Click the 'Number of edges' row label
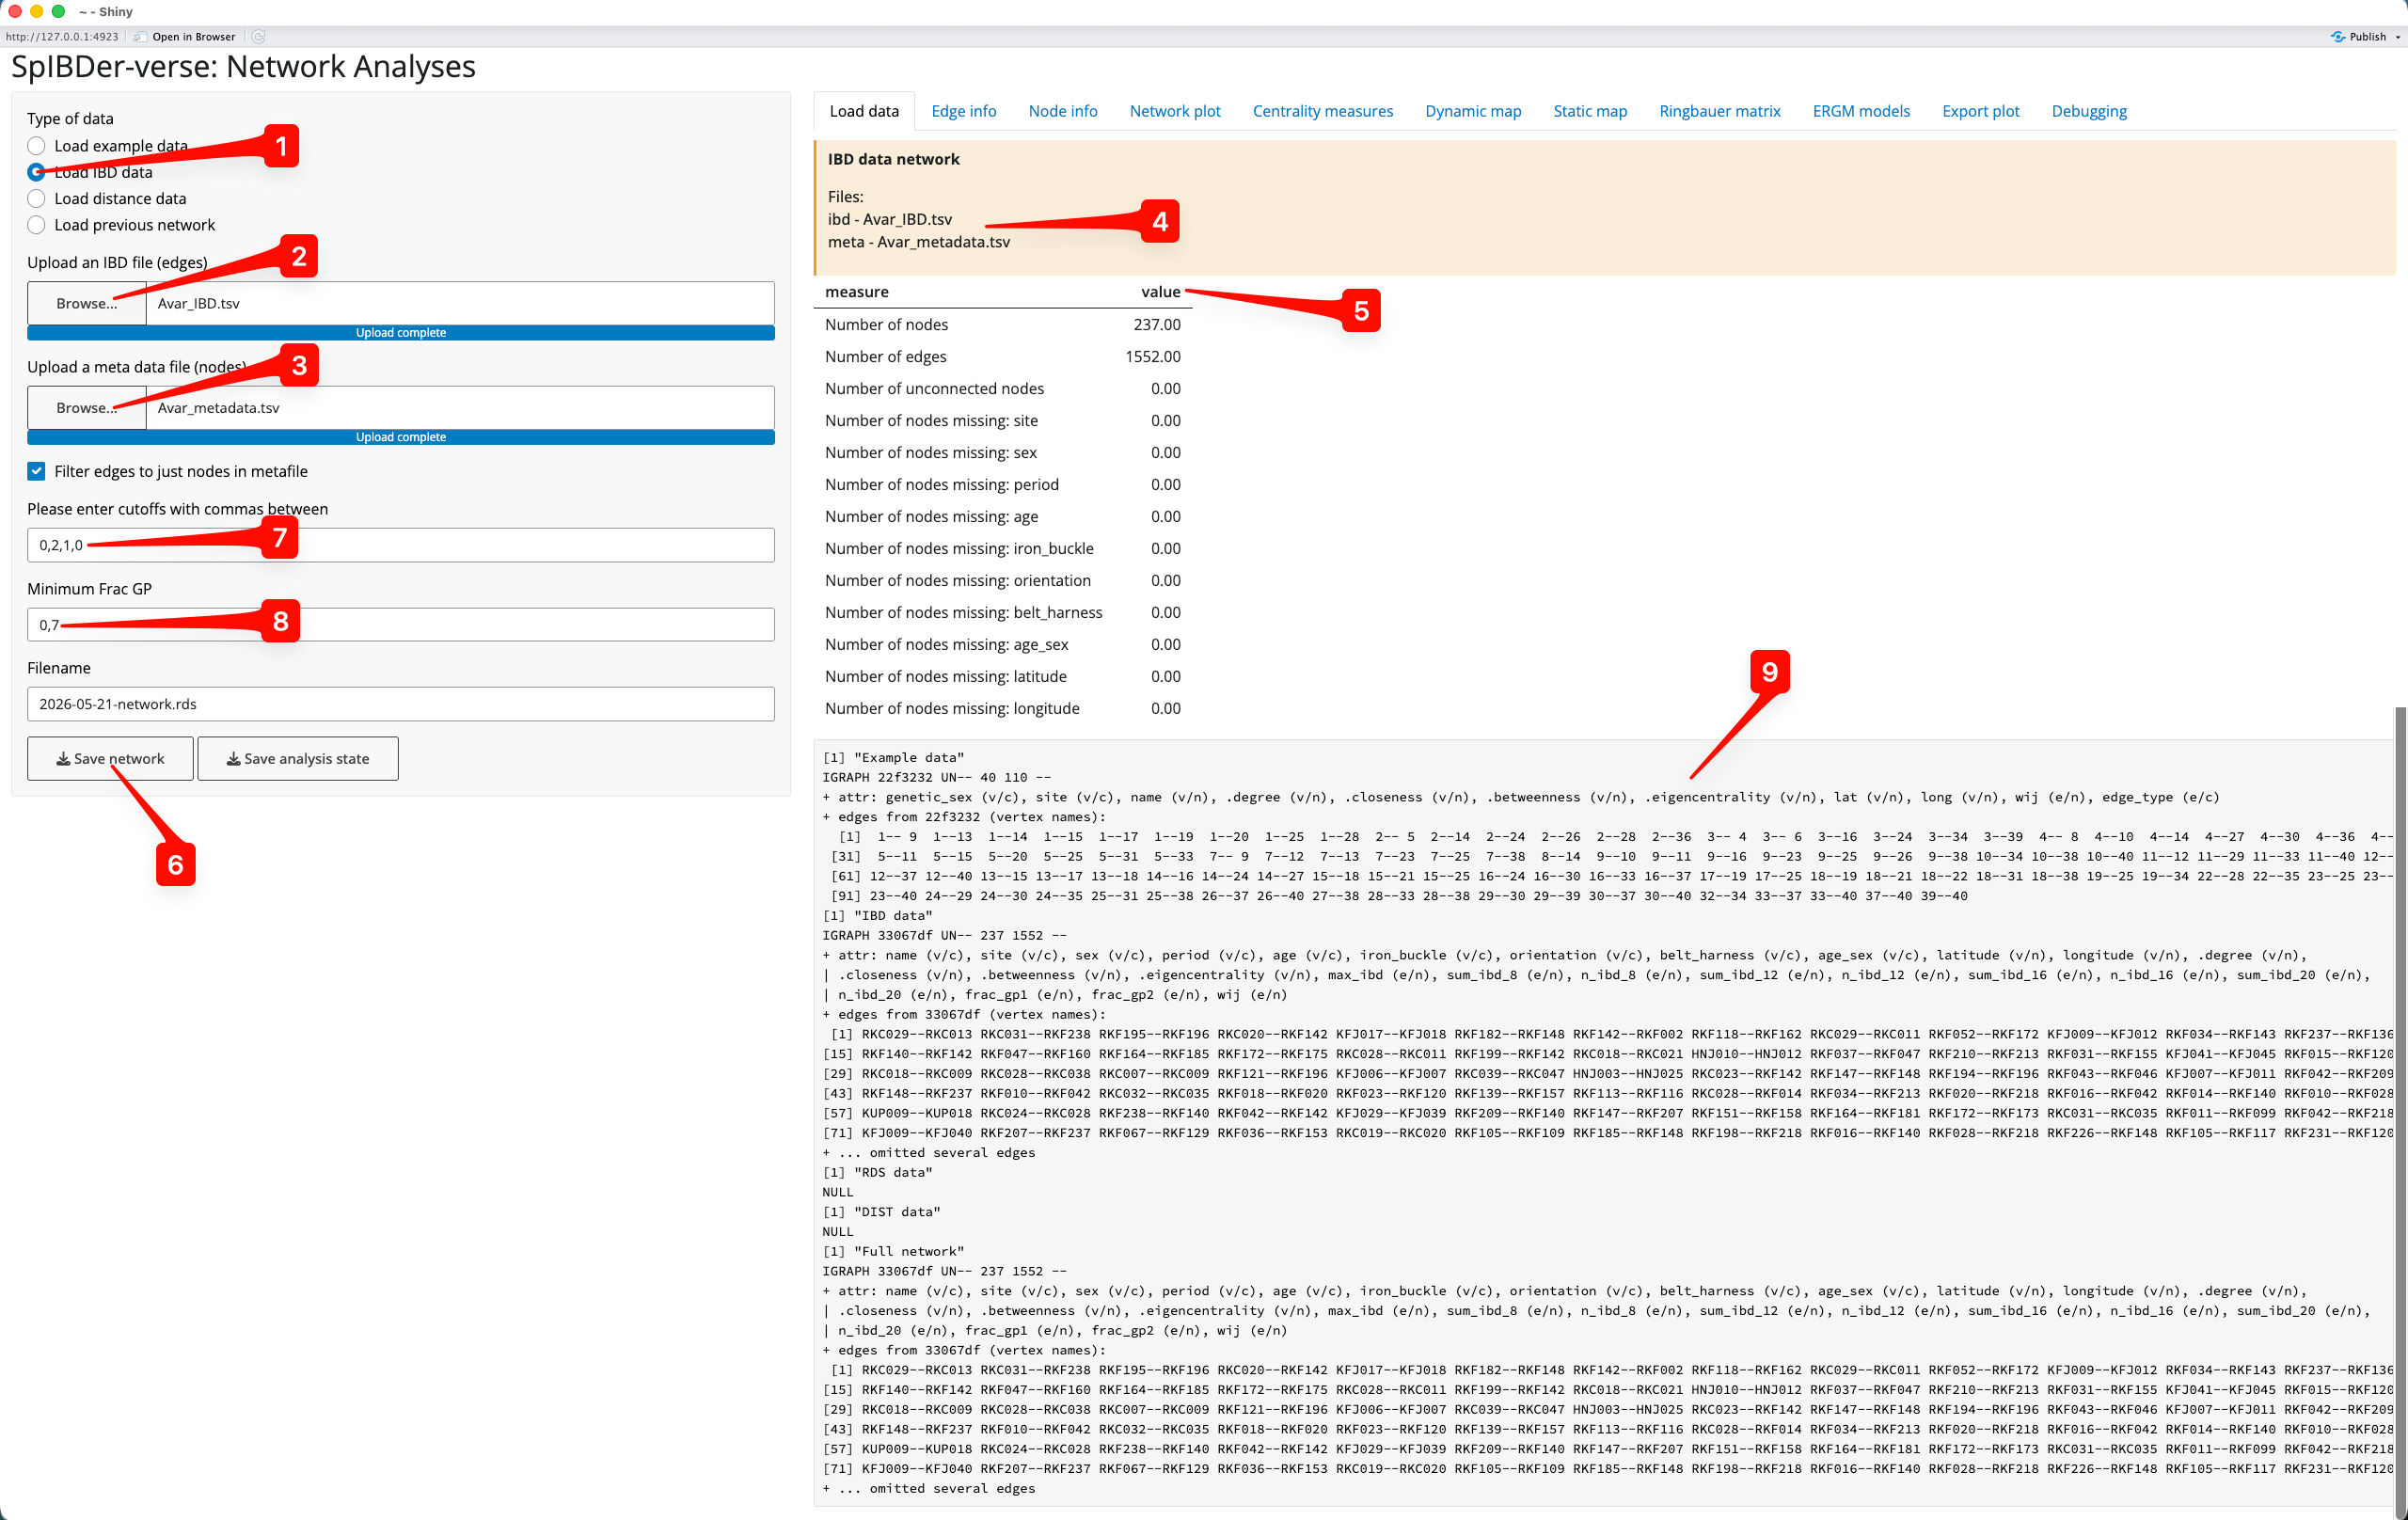Image resolution: width=2408 pixels, height=1520 pixels. tap(885, 356)
